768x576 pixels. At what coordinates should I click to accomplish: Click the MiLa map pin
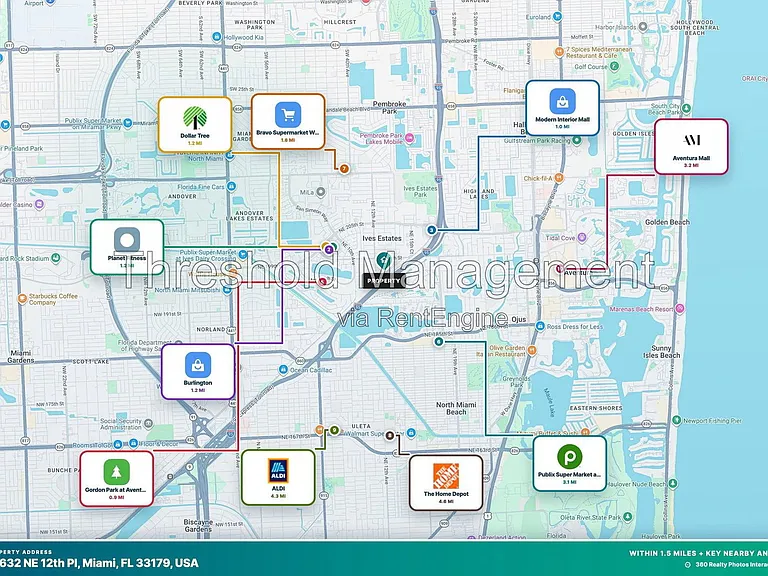coord(320,192)
